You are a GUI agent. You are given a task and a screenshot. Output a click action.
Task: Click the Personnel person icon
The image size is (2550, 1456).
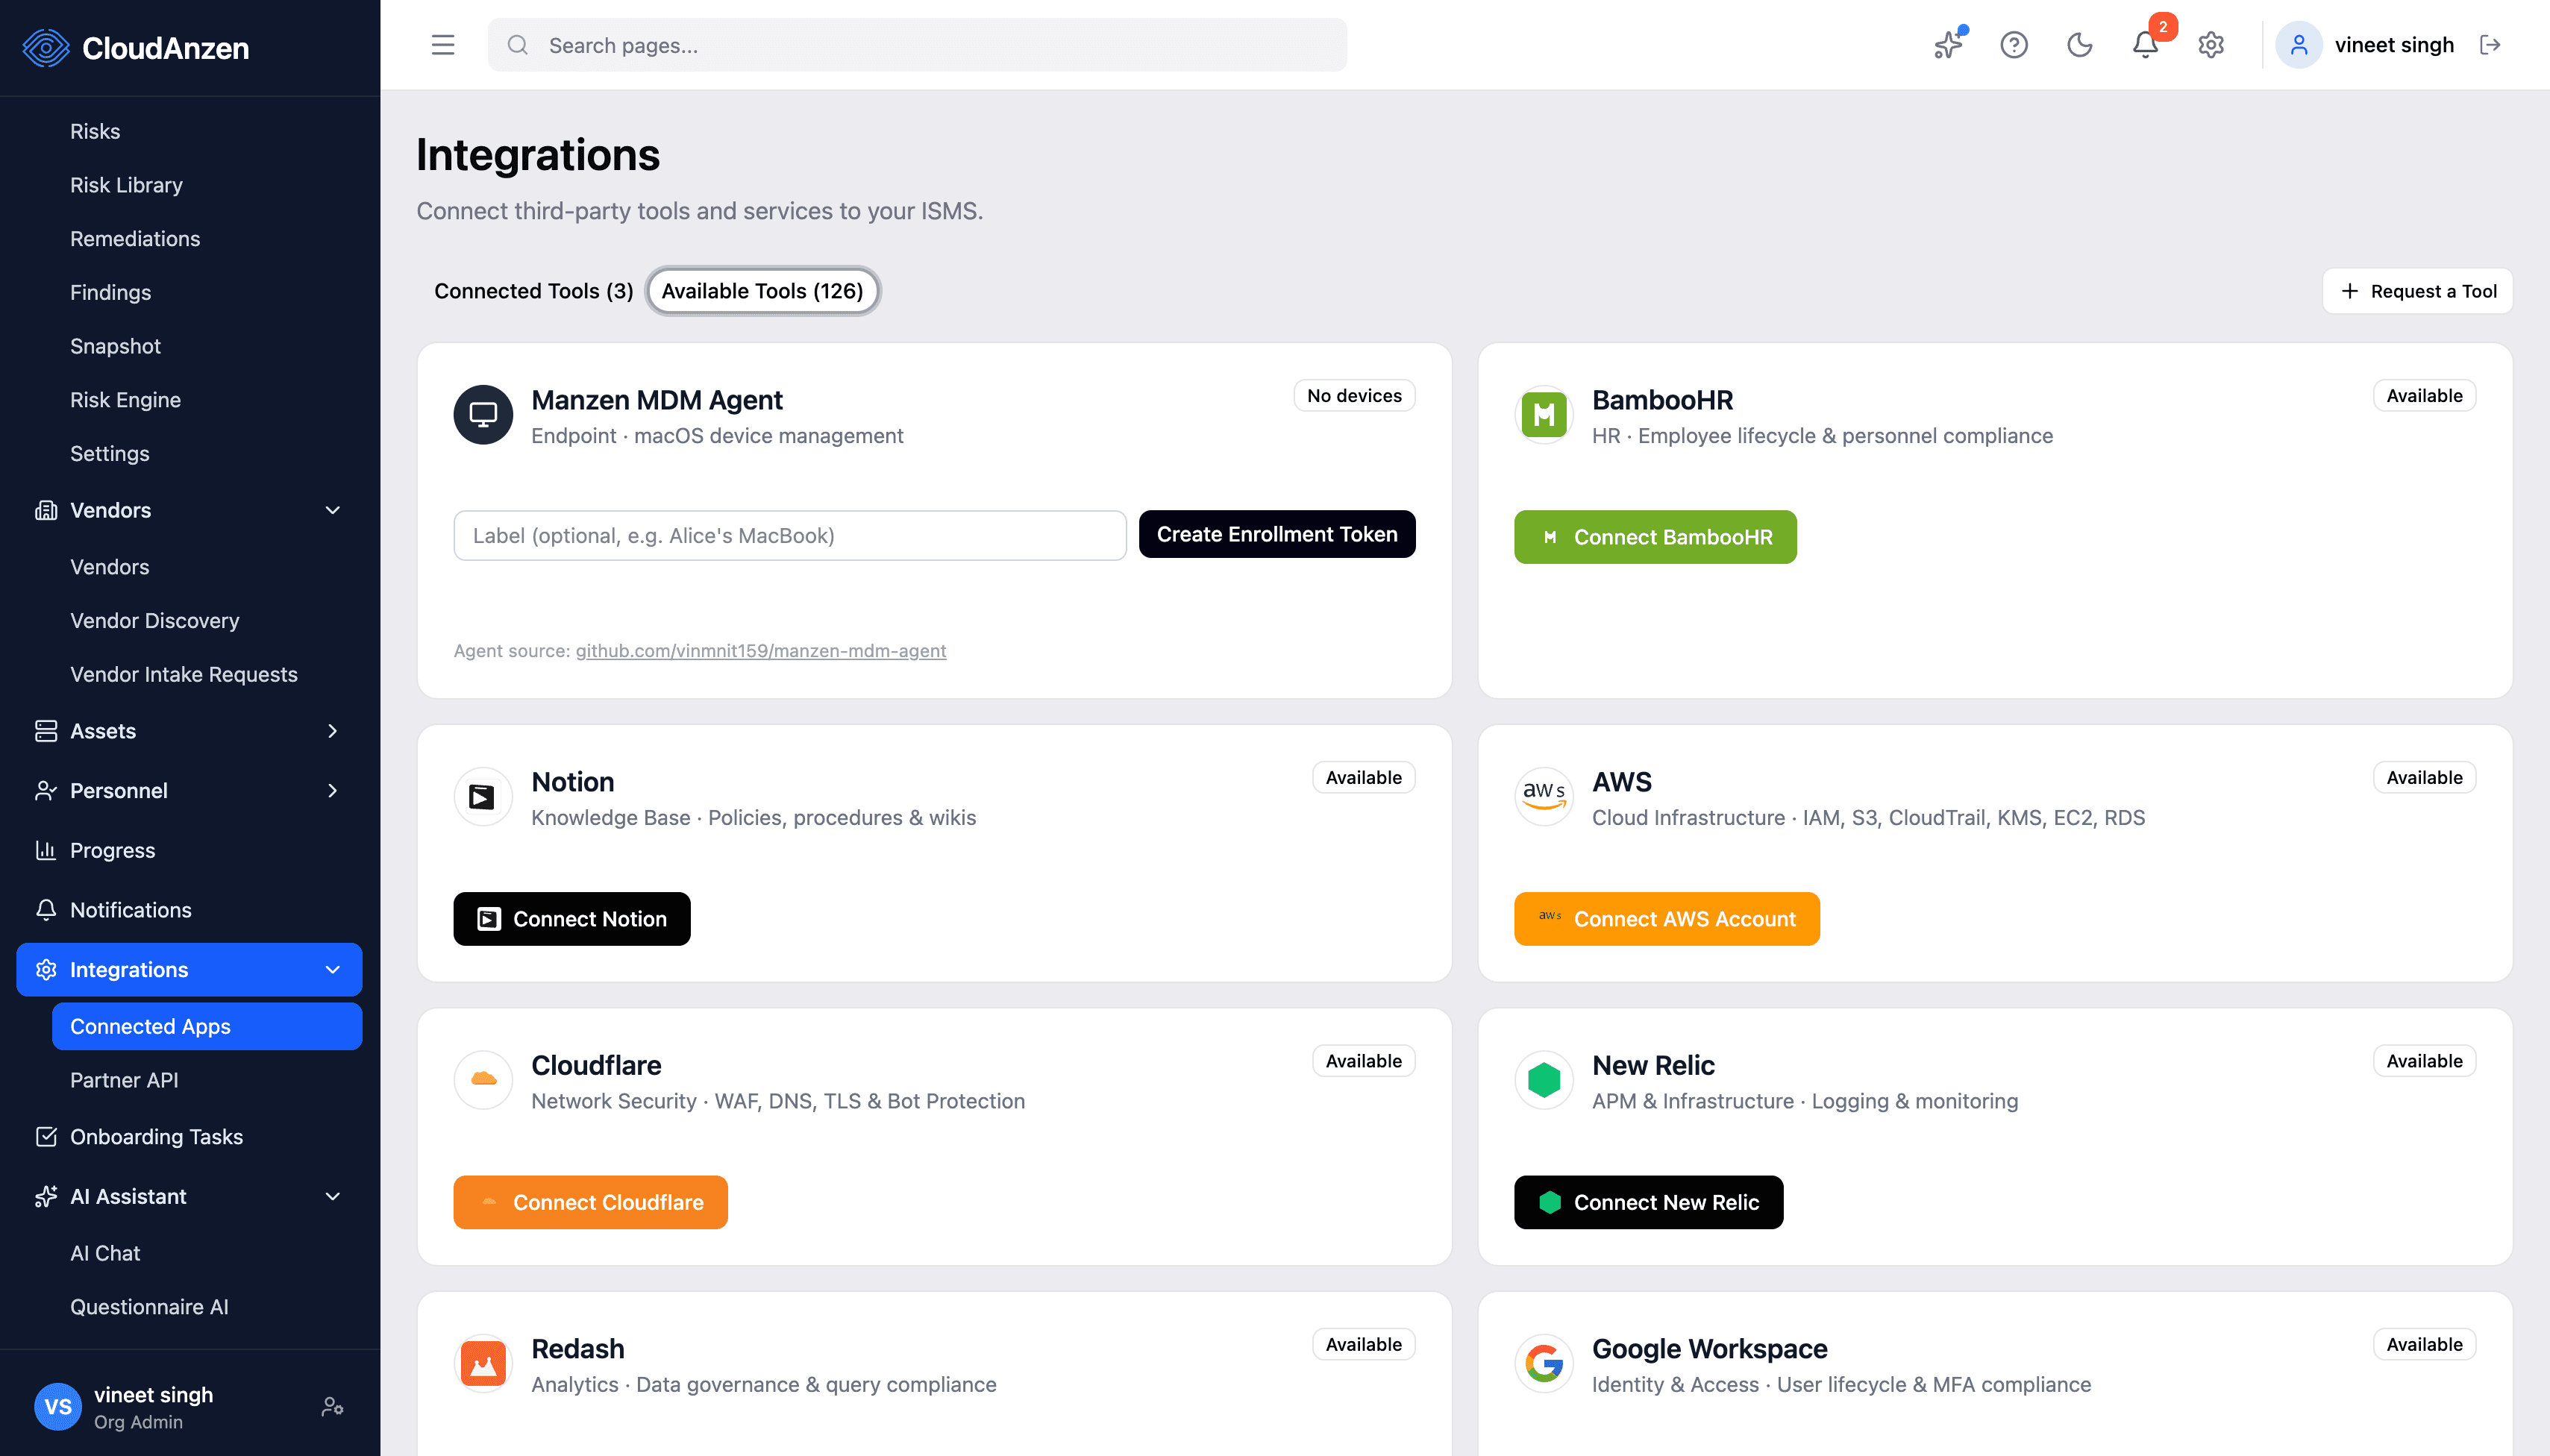coord(46,790)
